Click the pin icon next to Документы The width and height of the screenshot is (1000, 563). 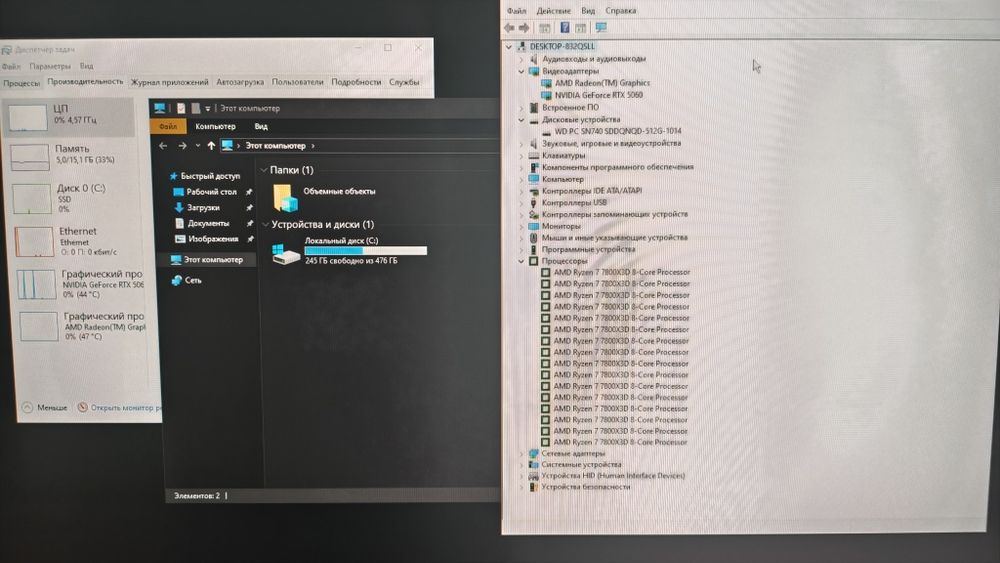pyautogui.click(x=249, y=223)
